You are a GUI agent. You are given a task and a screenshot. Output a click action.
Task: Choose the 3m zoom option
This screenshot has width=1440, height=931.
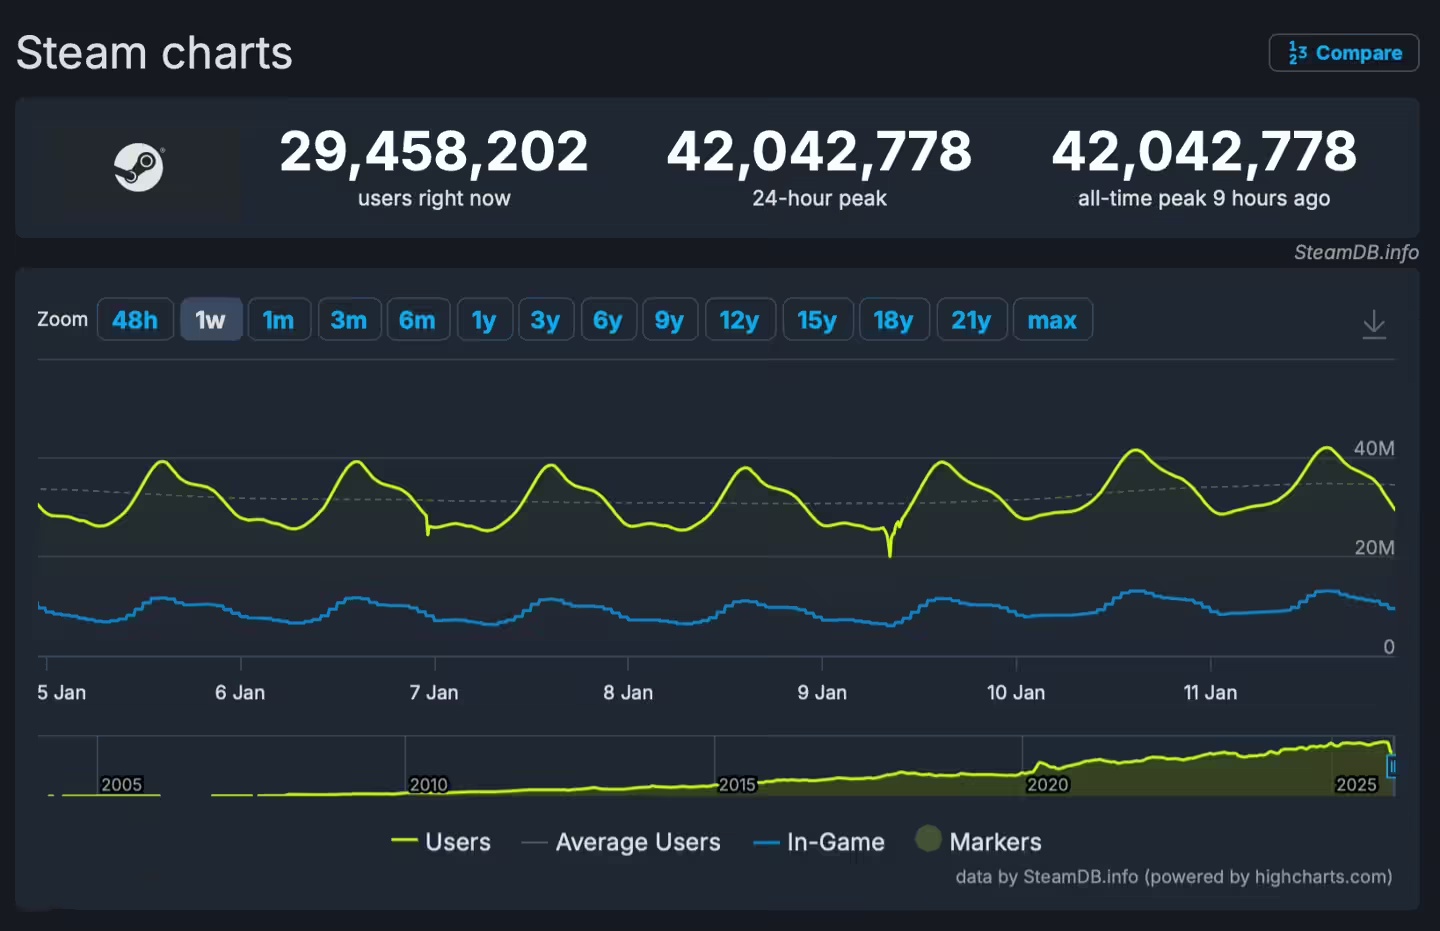coord(349,320)
